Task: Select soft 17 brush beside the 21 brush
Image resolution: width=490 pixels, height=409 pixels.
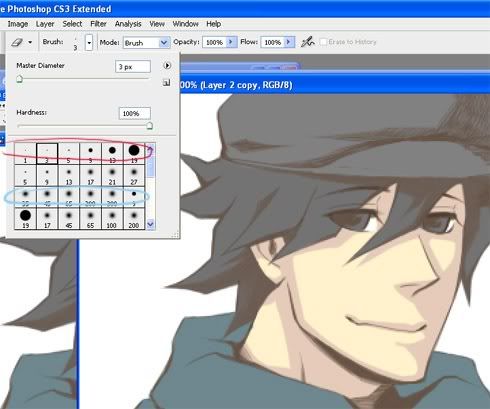Action: (x=90, y=175)
